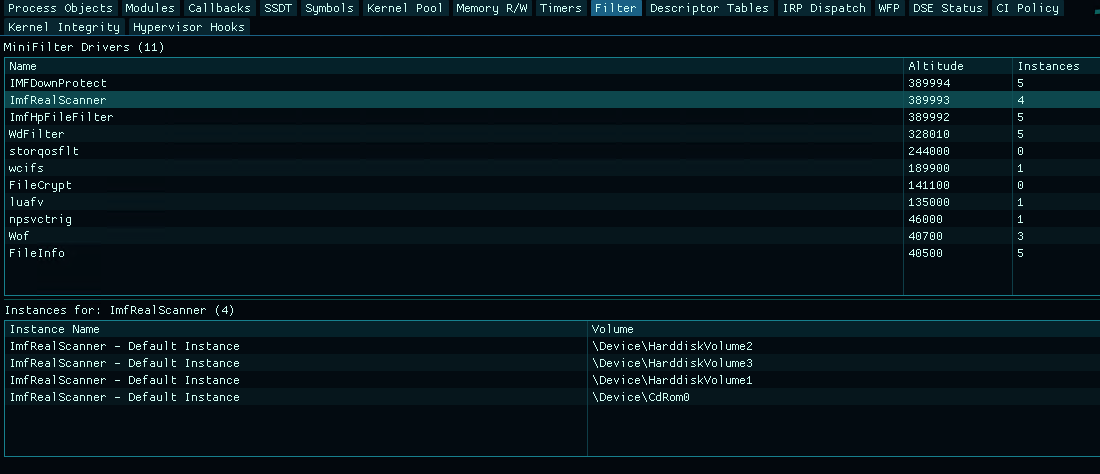Viewport: 1100px width, 474px height.
Task: Select the ImfRealScanner driver row
Action: 553,100
